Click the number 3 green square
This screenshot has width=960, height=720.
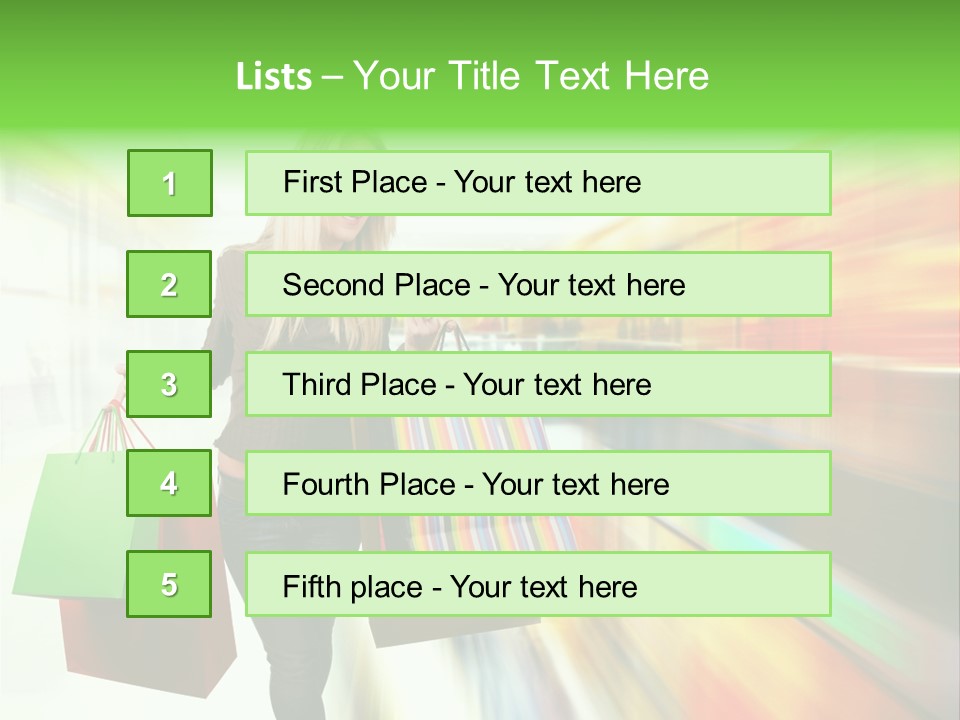coord(170,384)
